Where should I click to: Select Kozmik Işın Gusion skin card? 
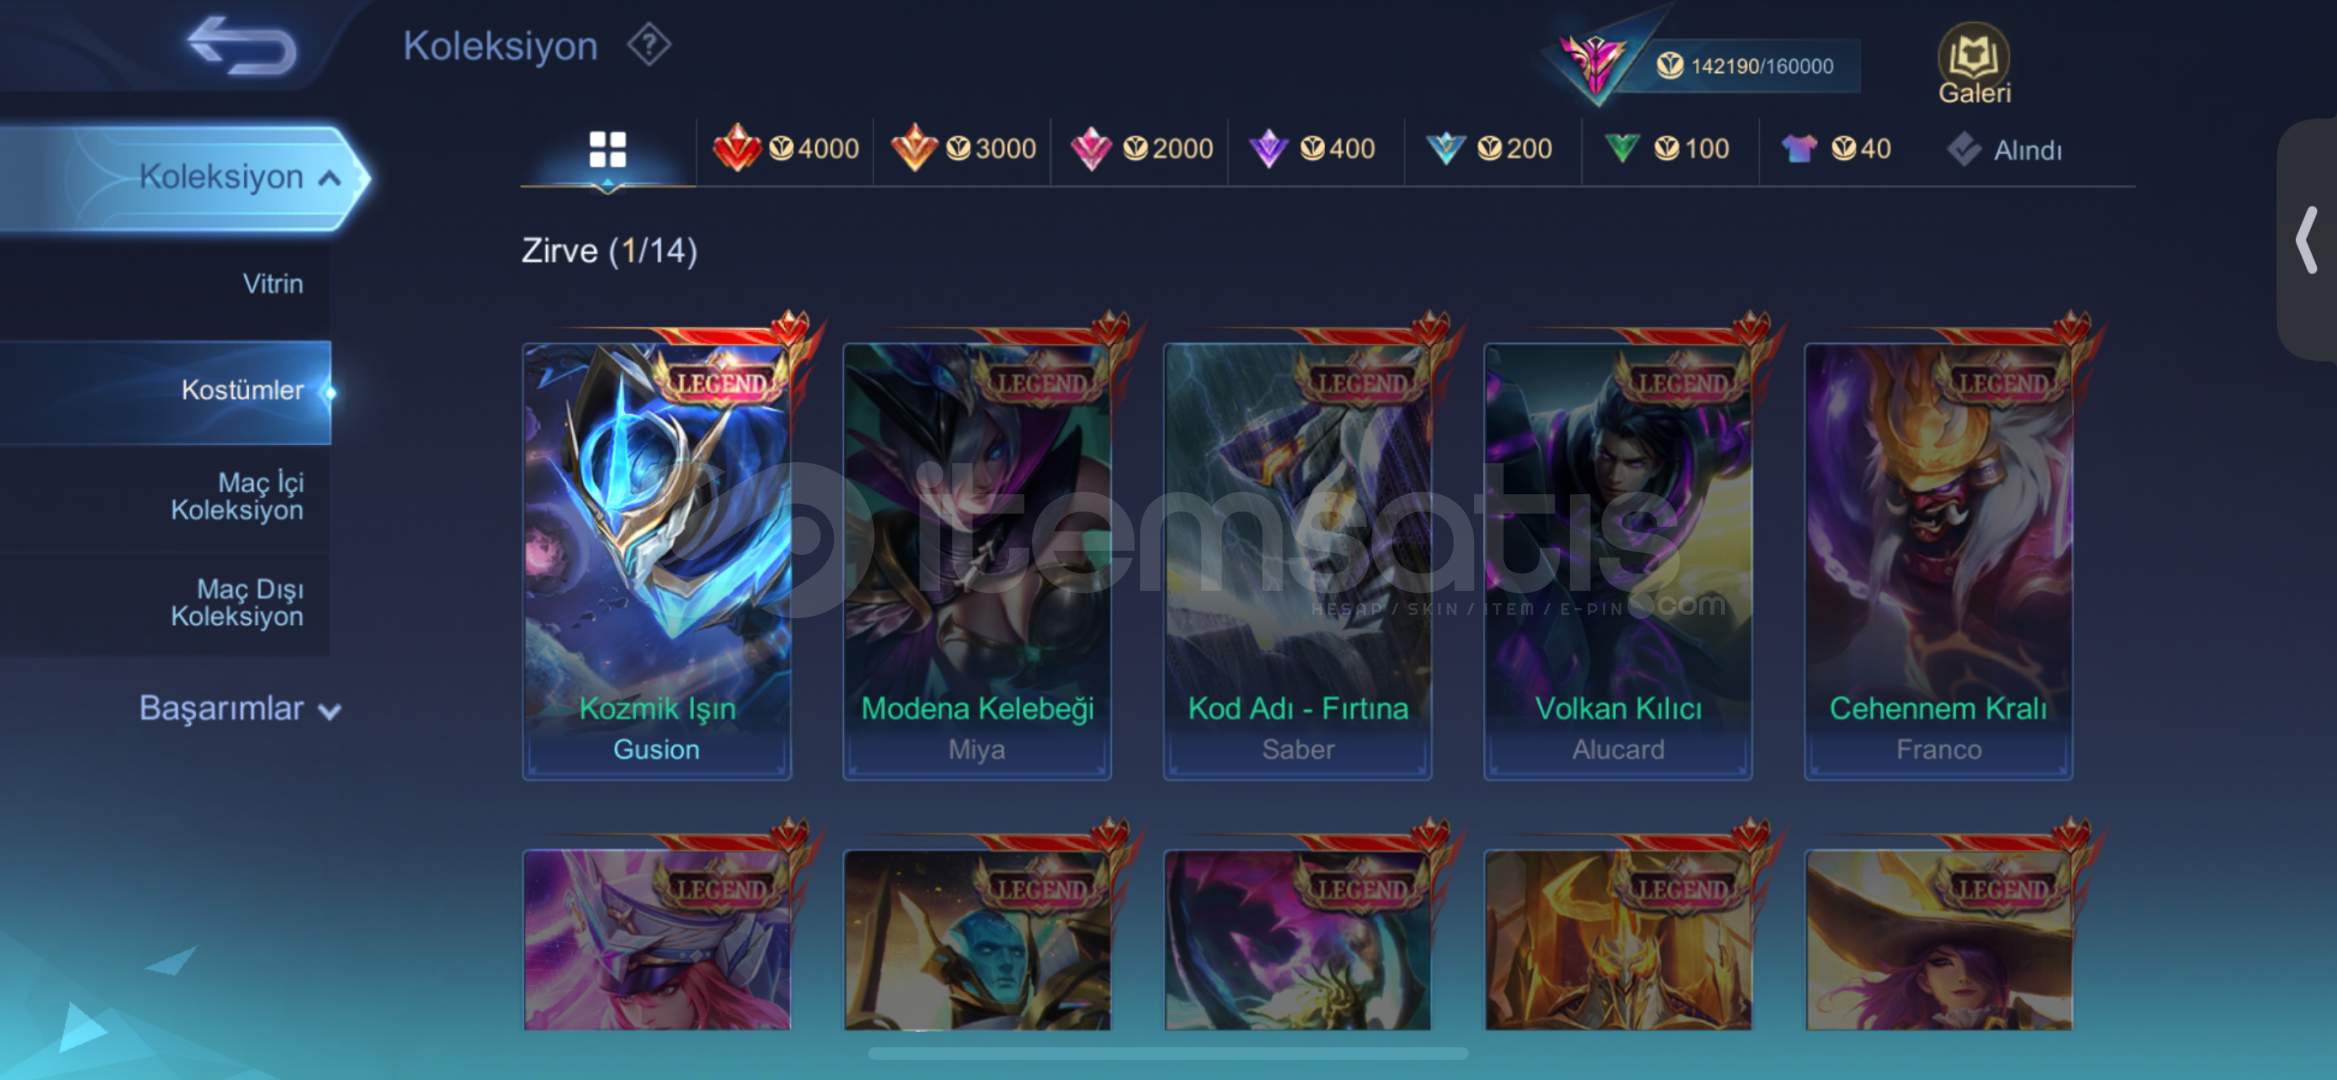(657, 560)
